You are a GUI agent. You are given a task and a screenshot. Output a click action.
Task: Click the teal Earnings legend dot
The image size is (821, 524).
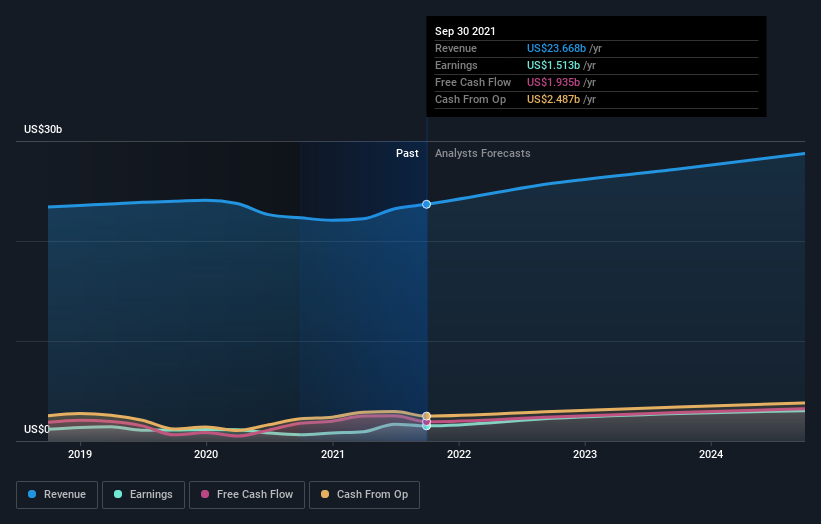[118, 494]
